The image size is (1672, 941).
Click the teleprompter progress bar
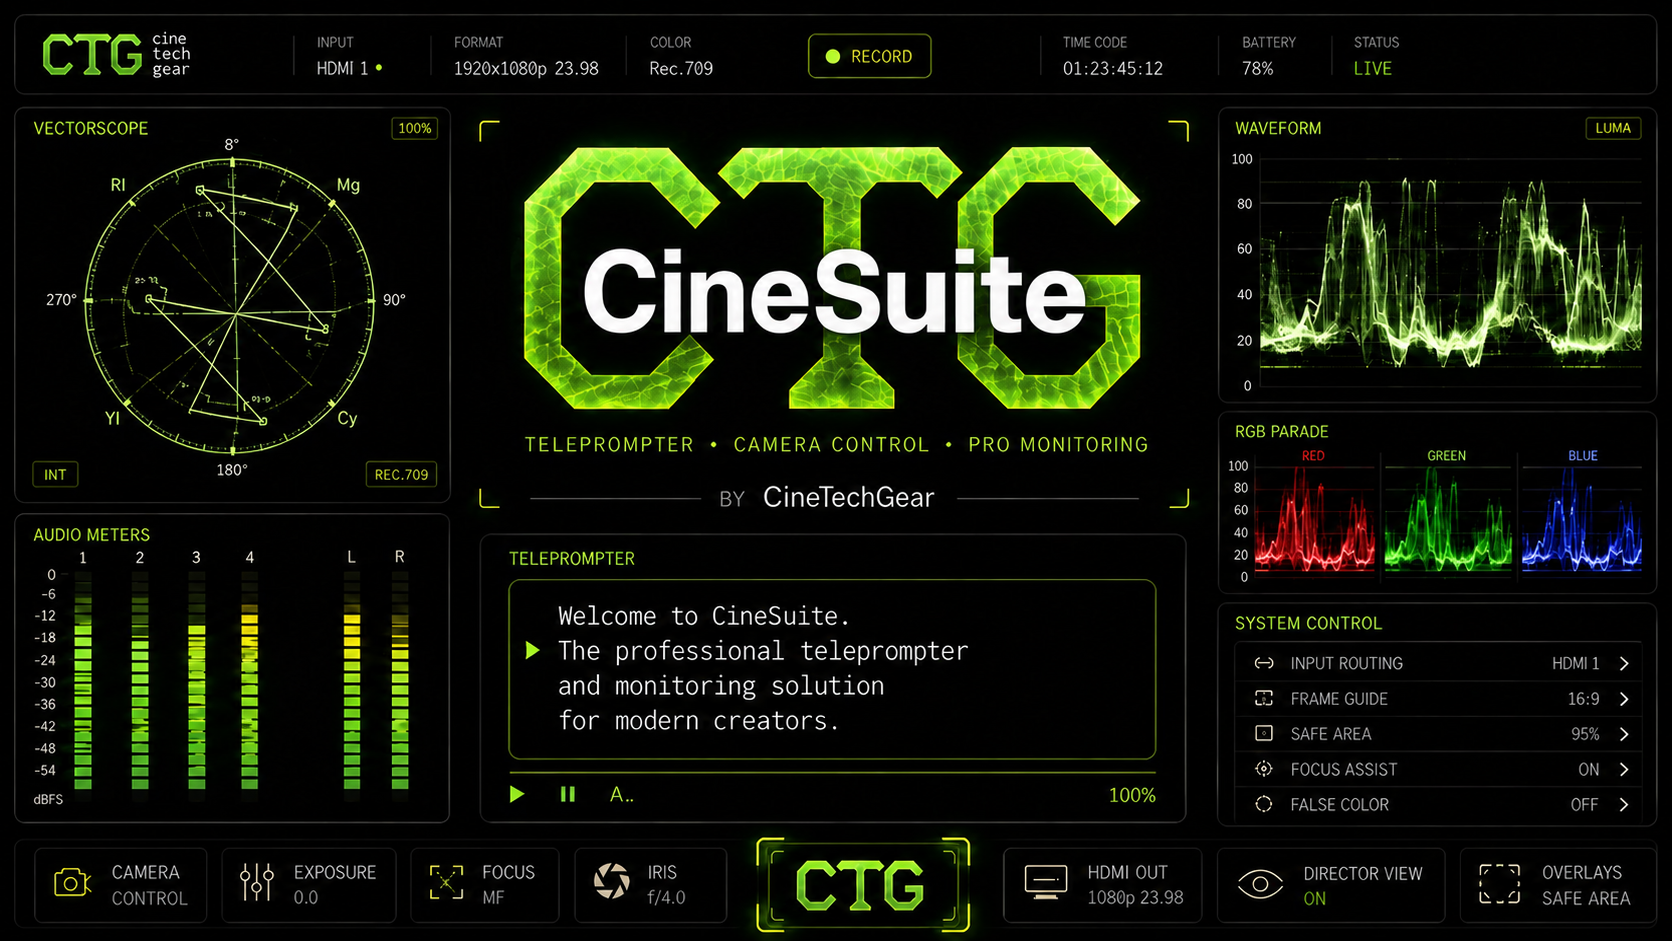tap(832, 772)
